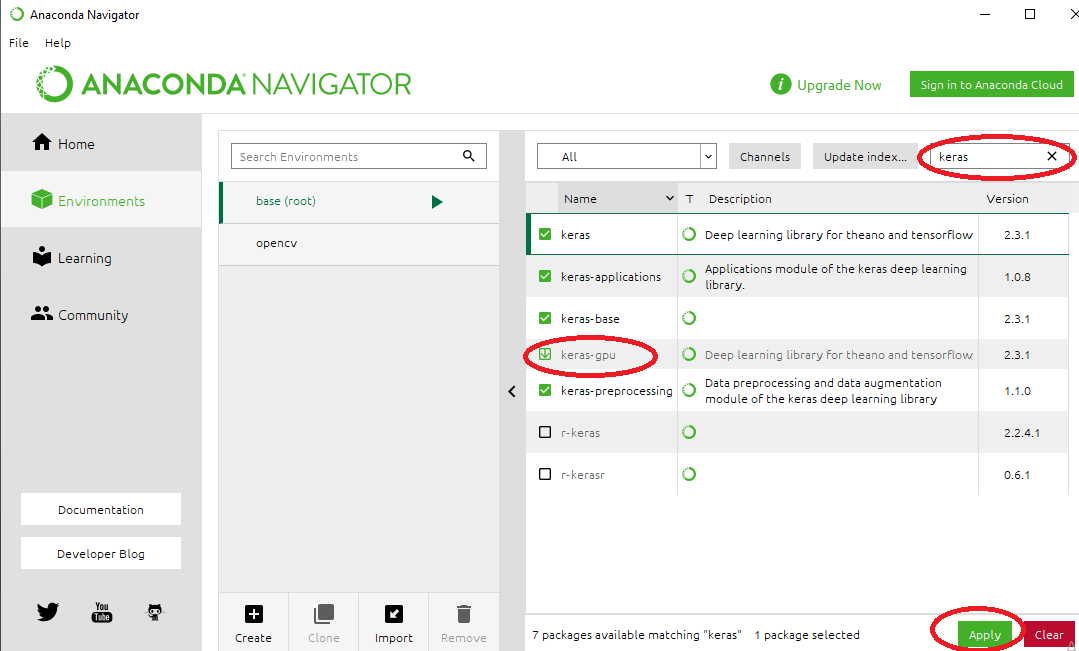Screen dimensions: 1079x651
Task: Click the search magnifier in Search Environments
Action: coord(469,156)
